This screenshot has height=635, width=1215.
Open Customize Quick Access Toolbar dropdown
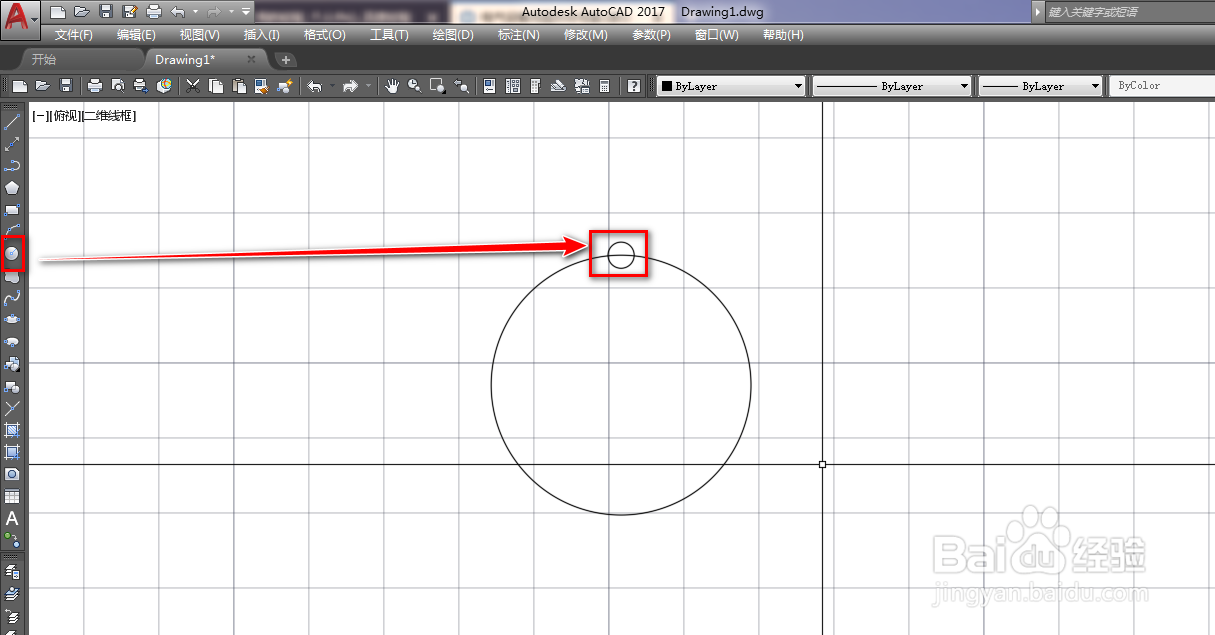[246, 12]
